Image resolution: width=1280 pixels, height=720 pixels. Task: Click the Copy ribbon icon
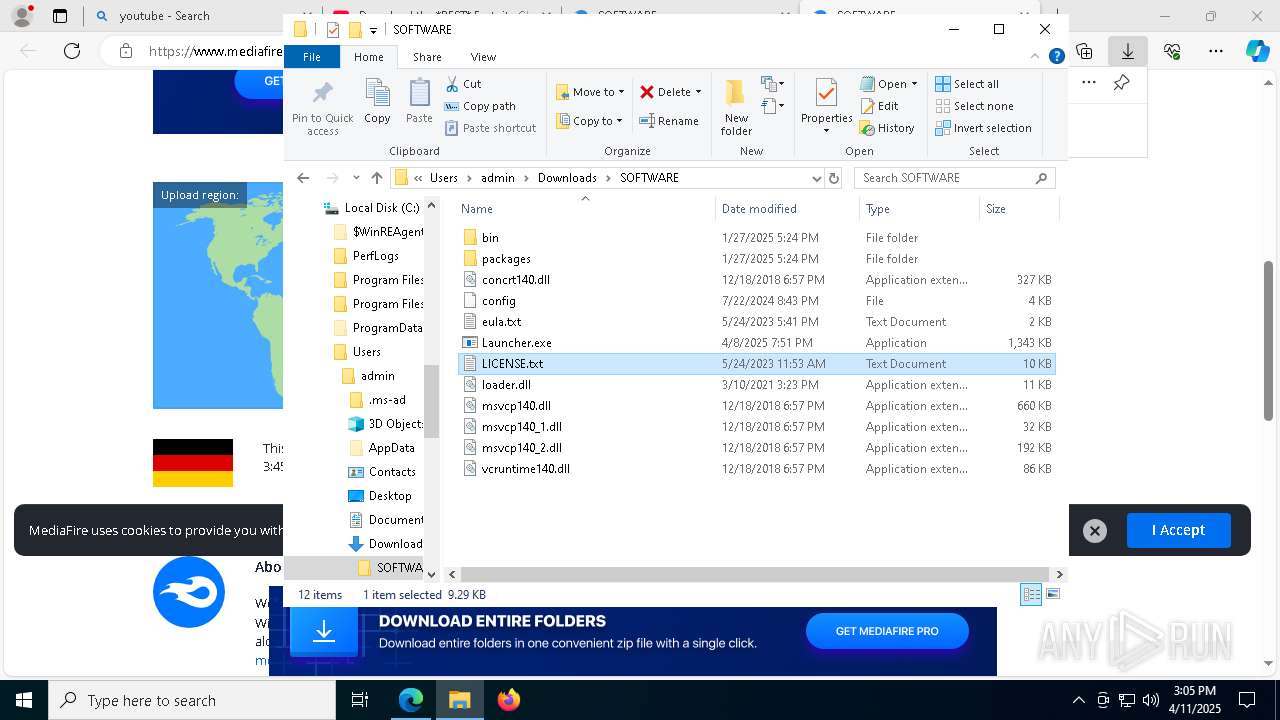pyautogui.click(x=377, y=102)
